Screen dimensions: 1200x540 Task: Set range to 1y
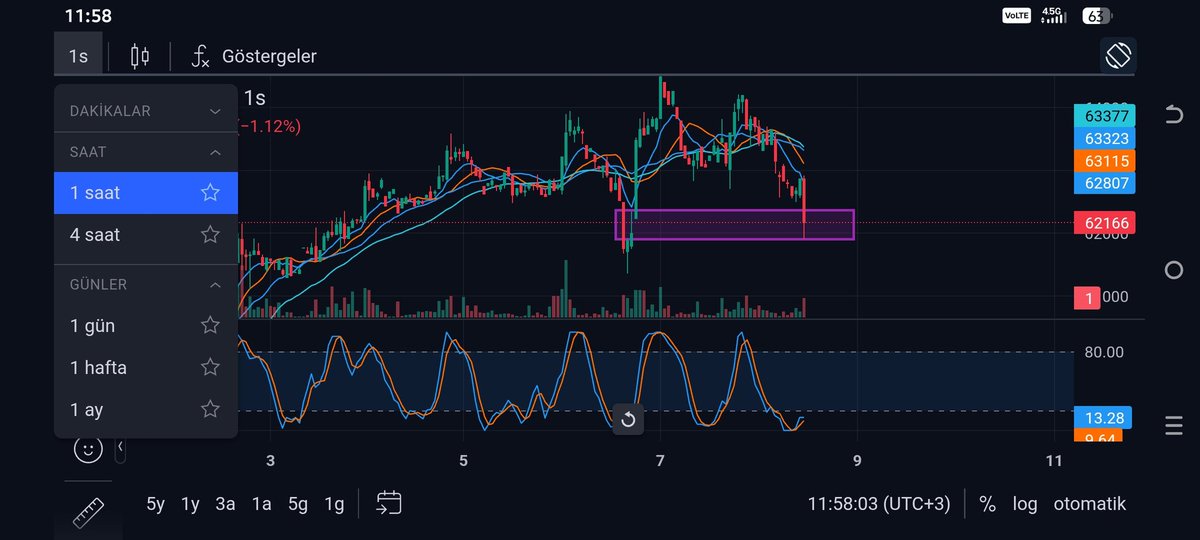click(x=190, y=504)
